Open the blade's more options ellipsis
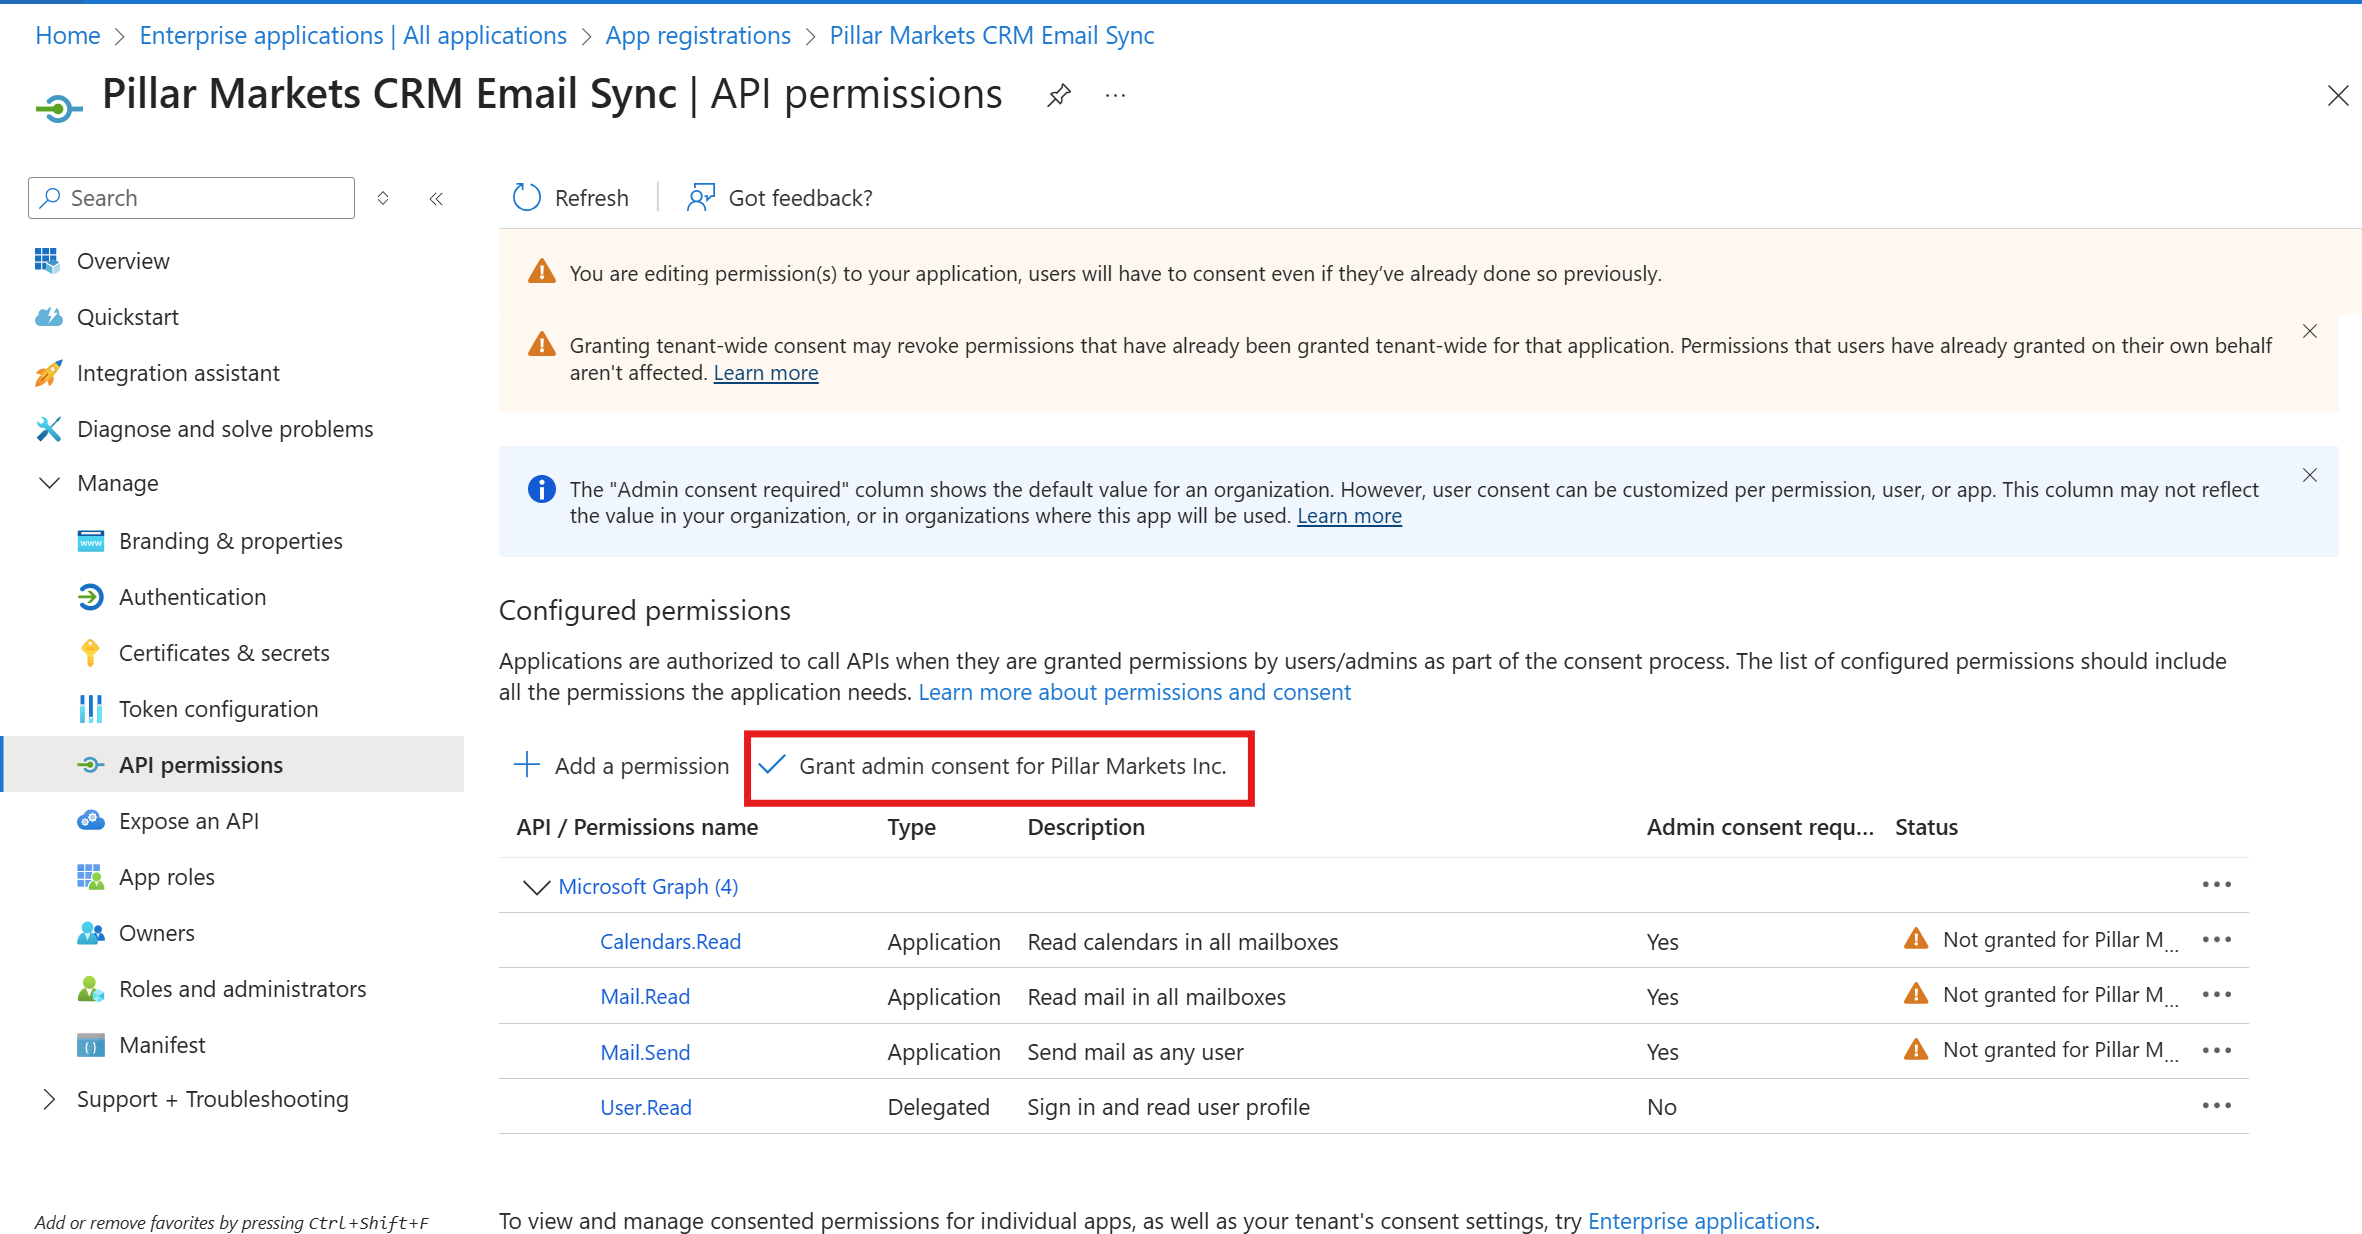Image resolution: width=2362 pixels, height=1234 pixels. [1115, 96]
